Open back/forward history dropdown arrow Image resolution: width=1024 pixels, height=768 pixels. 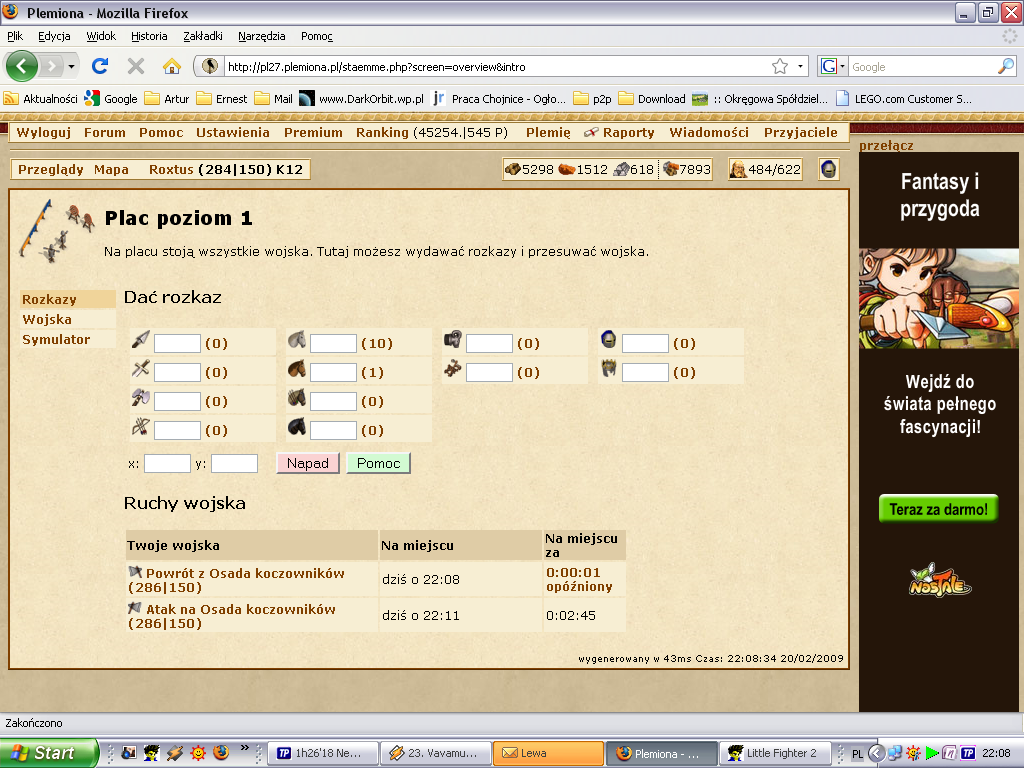tap(71, 66)
